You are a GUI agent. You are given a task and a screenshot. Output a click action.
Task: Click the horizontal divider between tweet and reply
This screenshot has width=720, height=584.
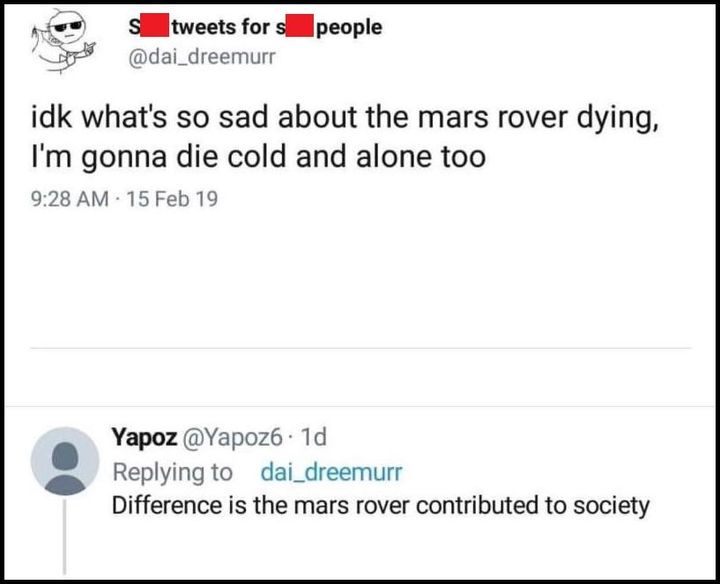(x=360, y=348)
